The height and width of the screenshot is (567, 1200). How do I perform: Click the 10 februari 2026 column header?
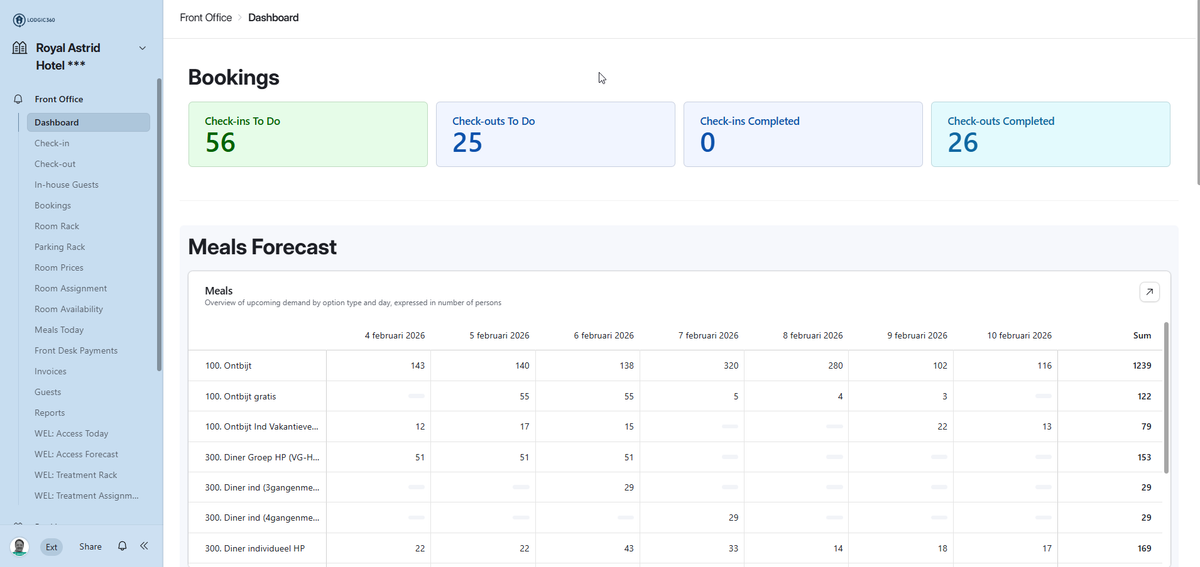pyautogui.click(x=1019, y=336)
